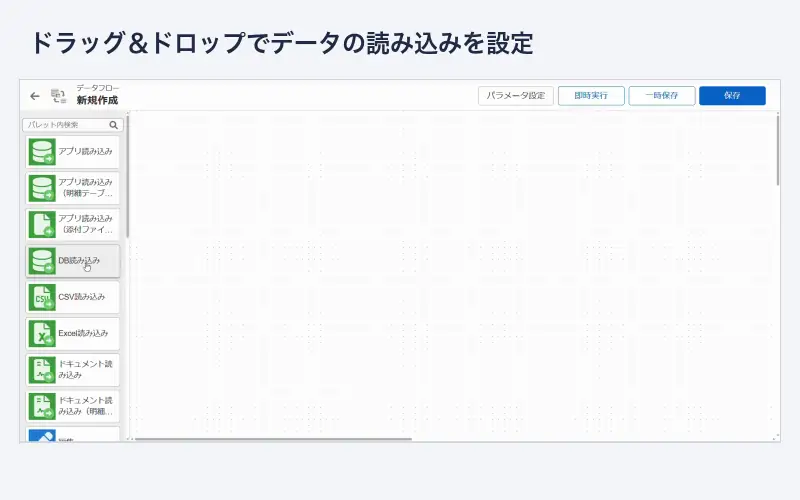The width and height of the screenshot is (800, 500).
Task: Click the CSV読み込み label text
Action: click(82, 297)
